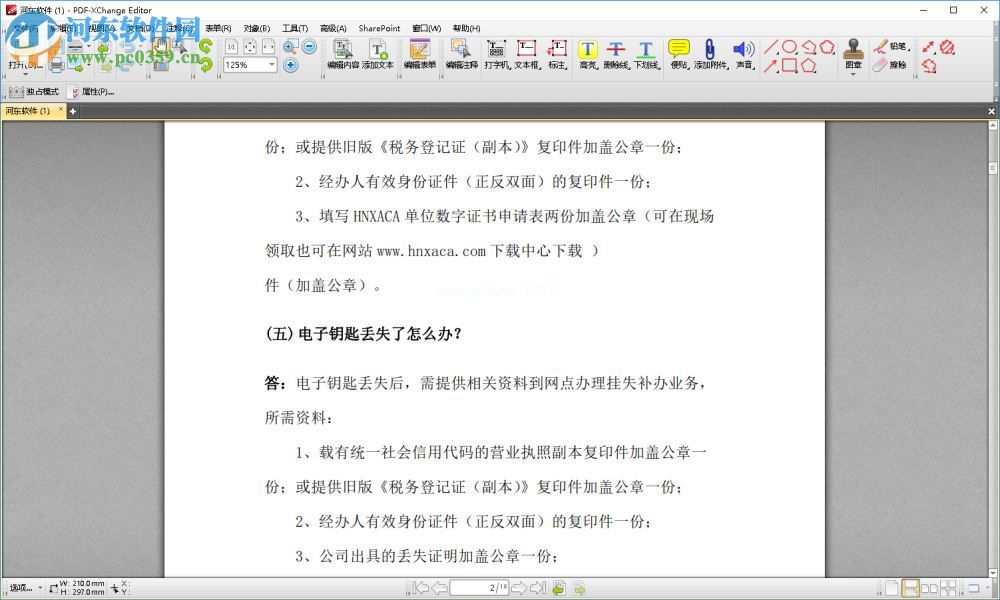Go to previous page
1000x600 pixels.
(439, 587)
